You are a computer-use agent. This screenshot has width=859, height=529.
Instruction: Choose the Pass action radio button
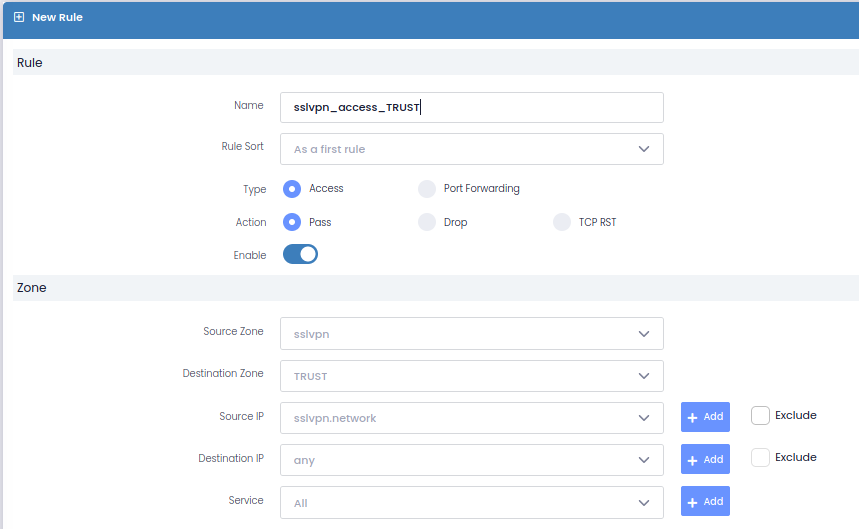292,222
